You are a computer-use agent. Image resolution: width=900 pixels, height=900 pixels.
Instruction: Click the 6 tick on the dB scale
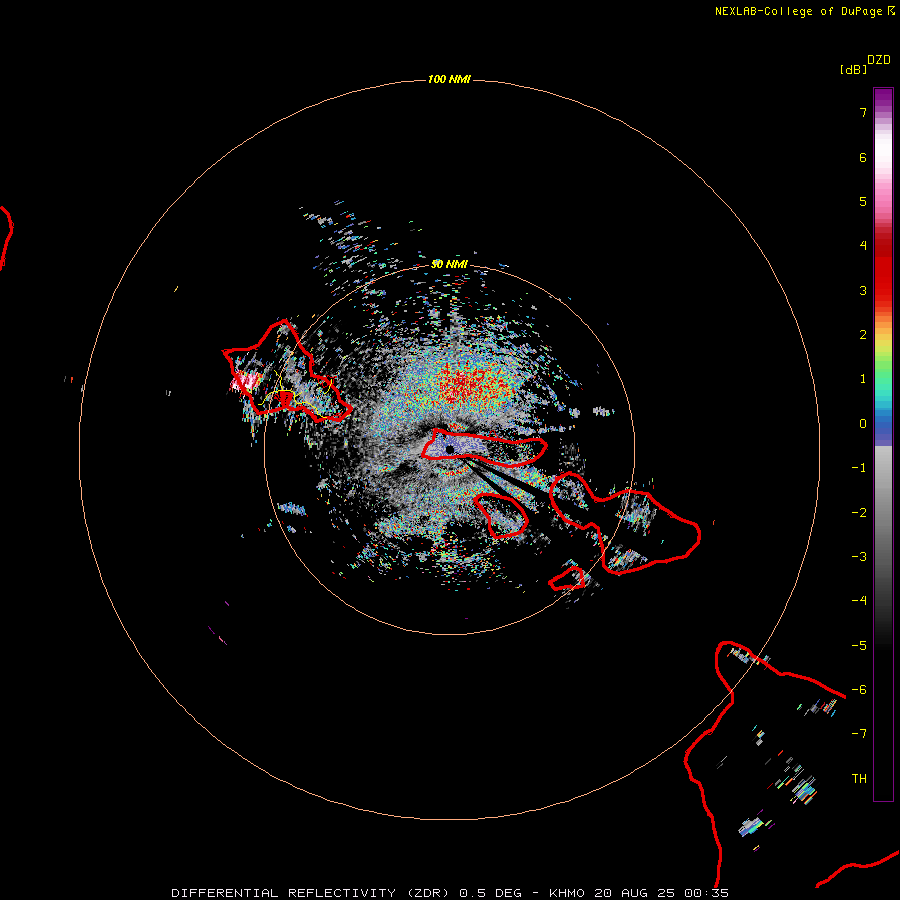click(863, 157)
